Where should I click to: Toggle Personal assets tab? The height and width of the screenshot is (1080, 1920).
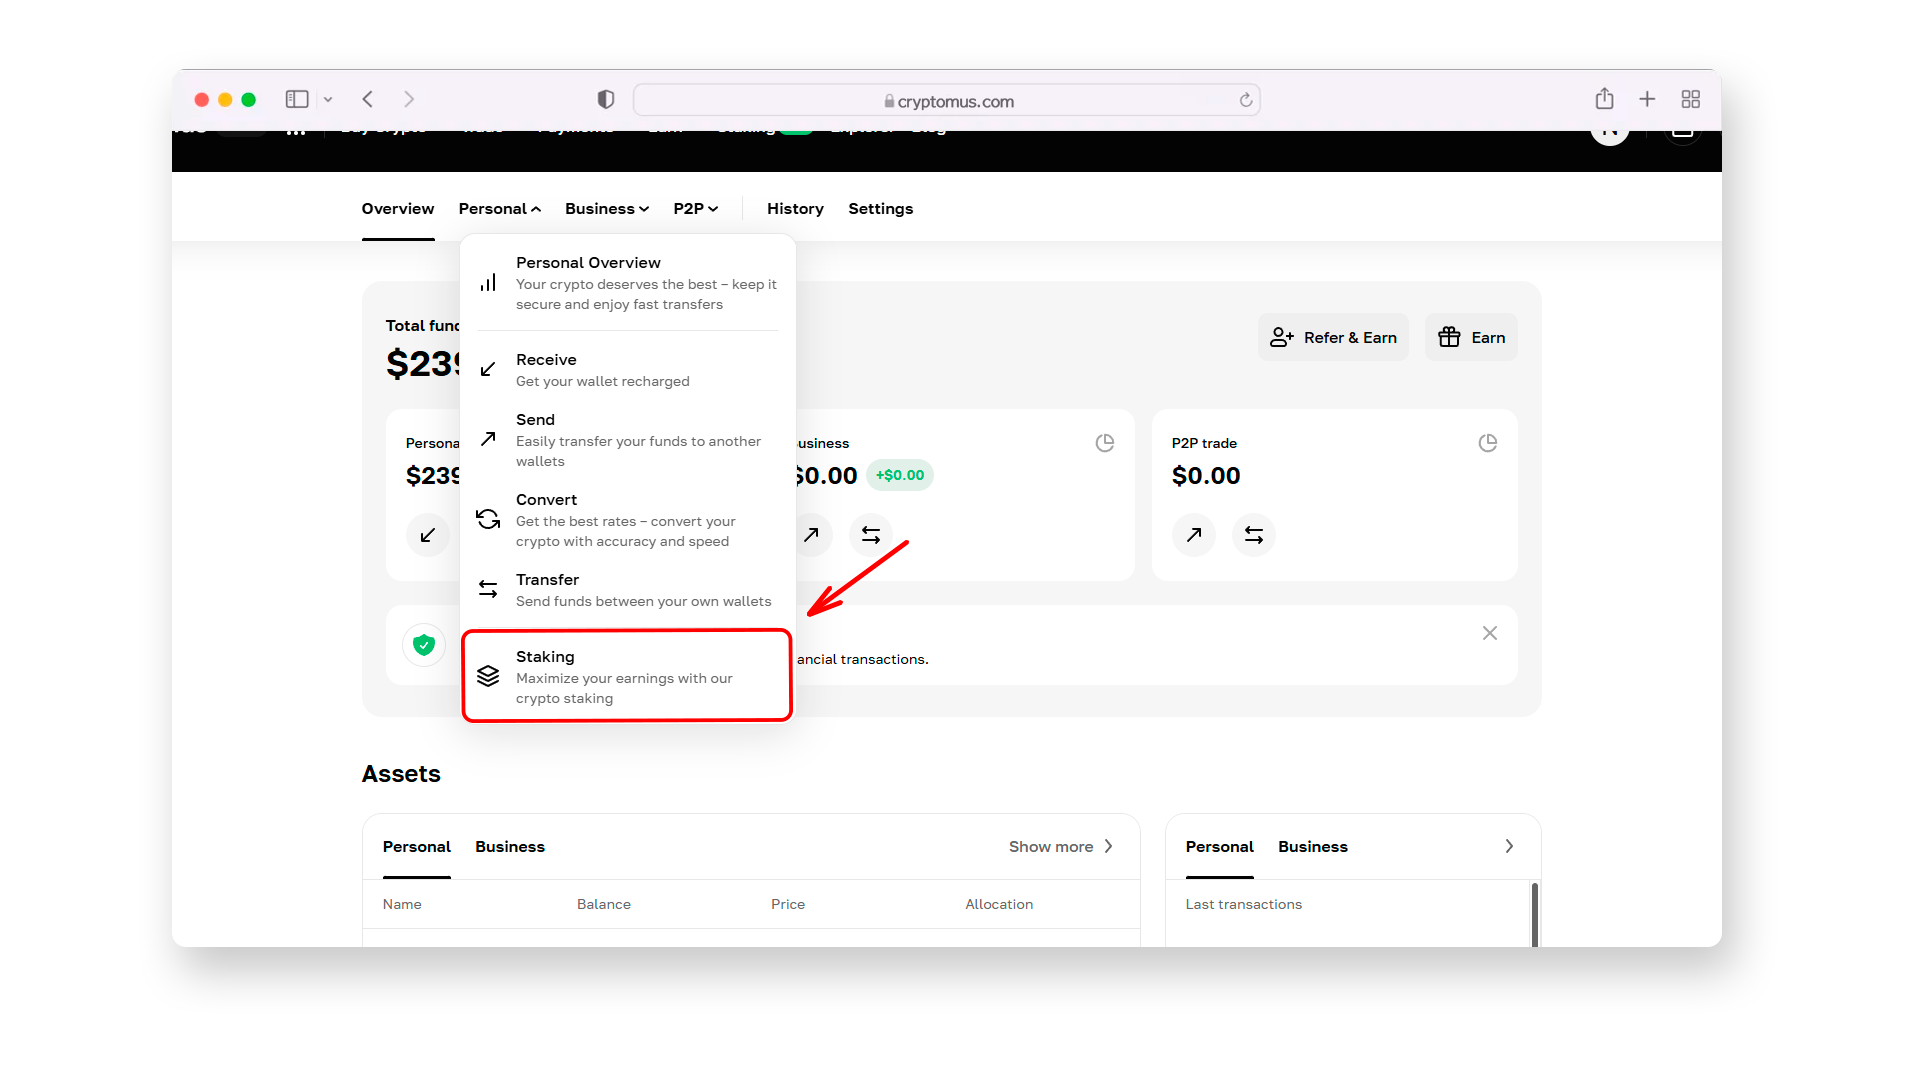tap(414, 847)
